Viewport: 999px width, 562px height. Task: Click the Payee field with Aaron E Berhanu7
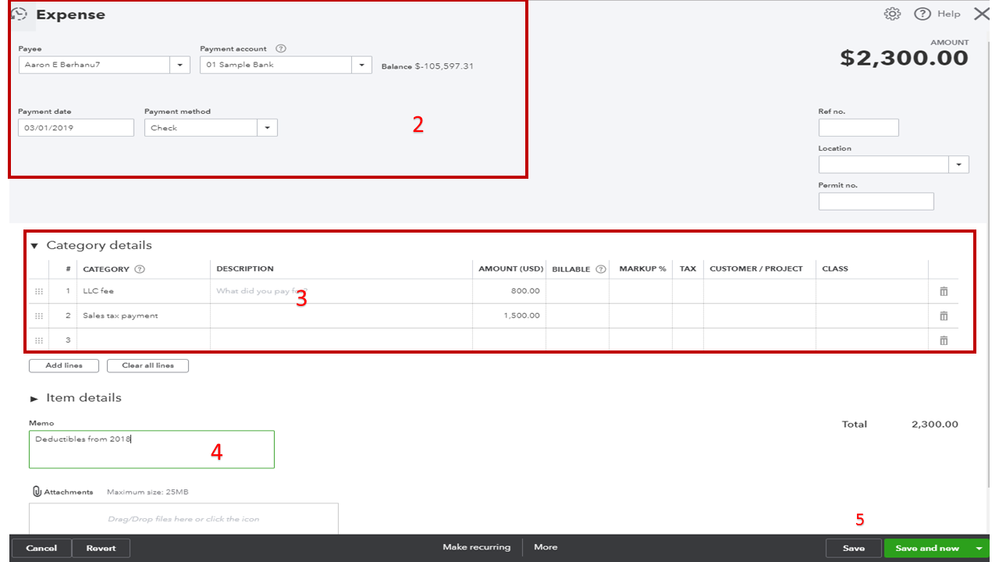tap(94, 65)
